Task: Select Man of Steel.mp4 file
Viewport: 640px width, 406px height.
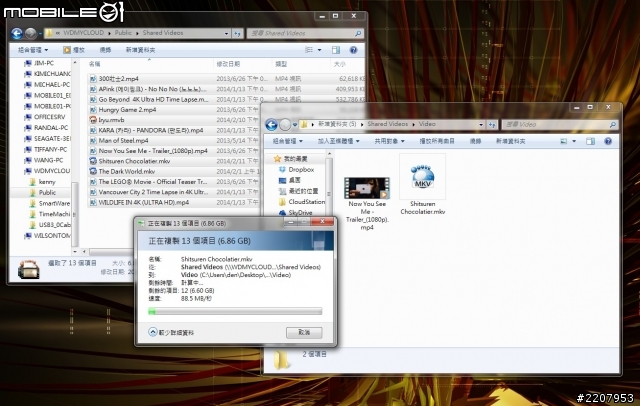Action: pyautogui.click(x=123, y=140)
